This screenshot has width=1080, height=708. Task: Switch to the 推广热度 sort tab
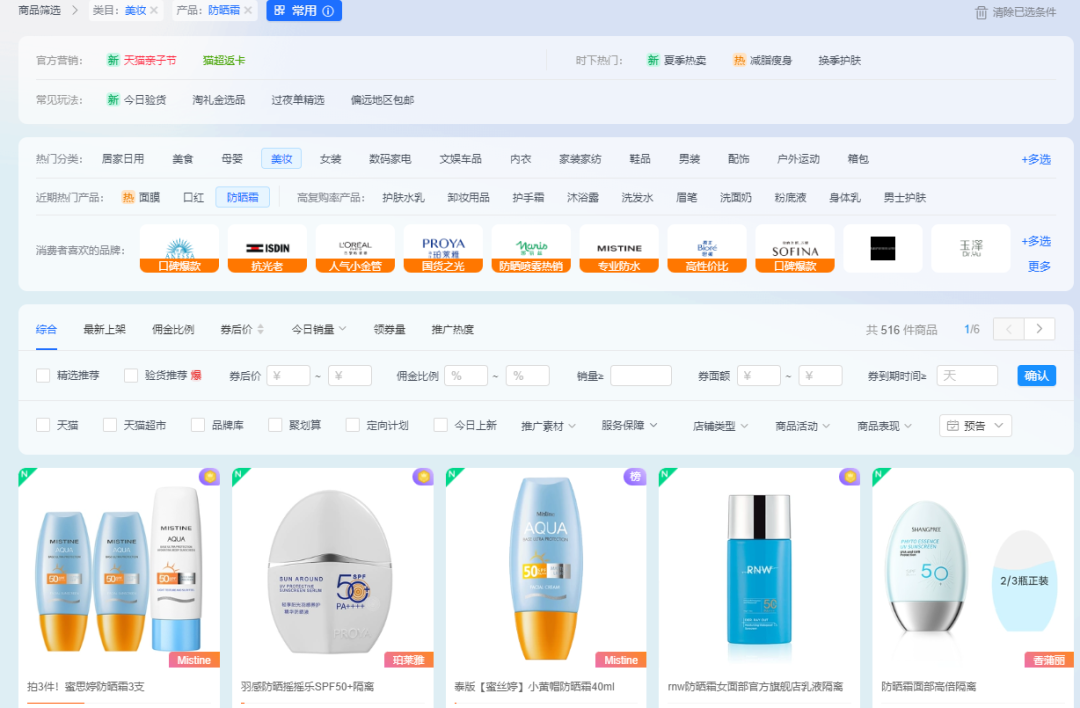click(453, 329)
